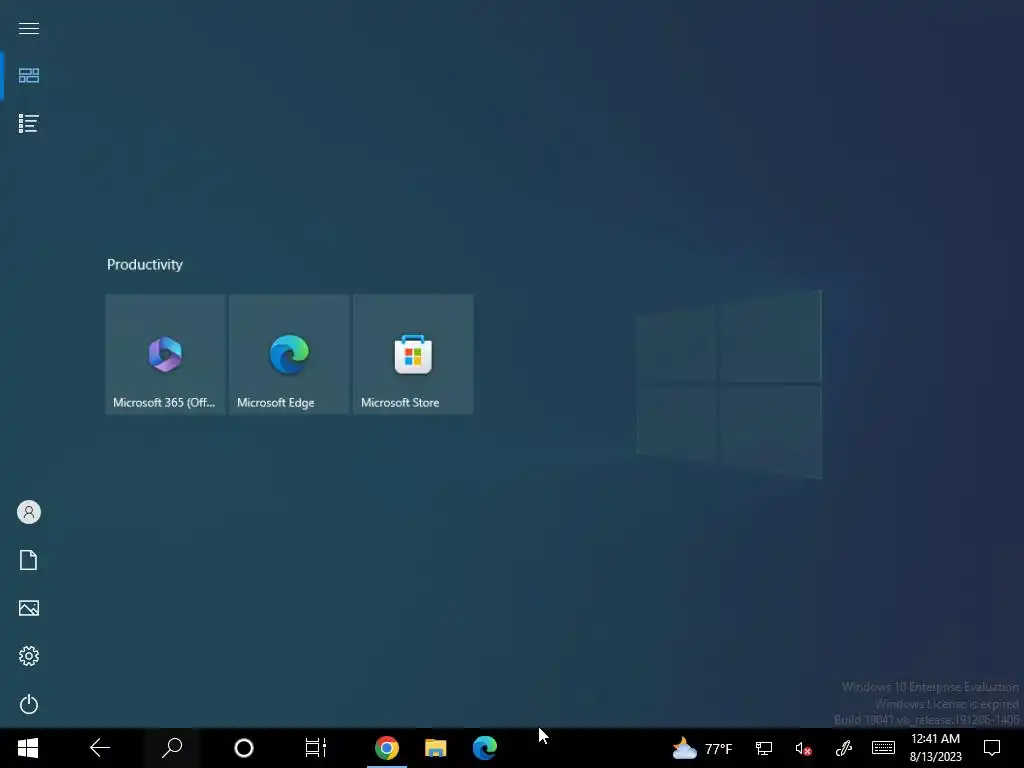Click the muted volume tray icon
1024x768 pixels.
point(803,748)
